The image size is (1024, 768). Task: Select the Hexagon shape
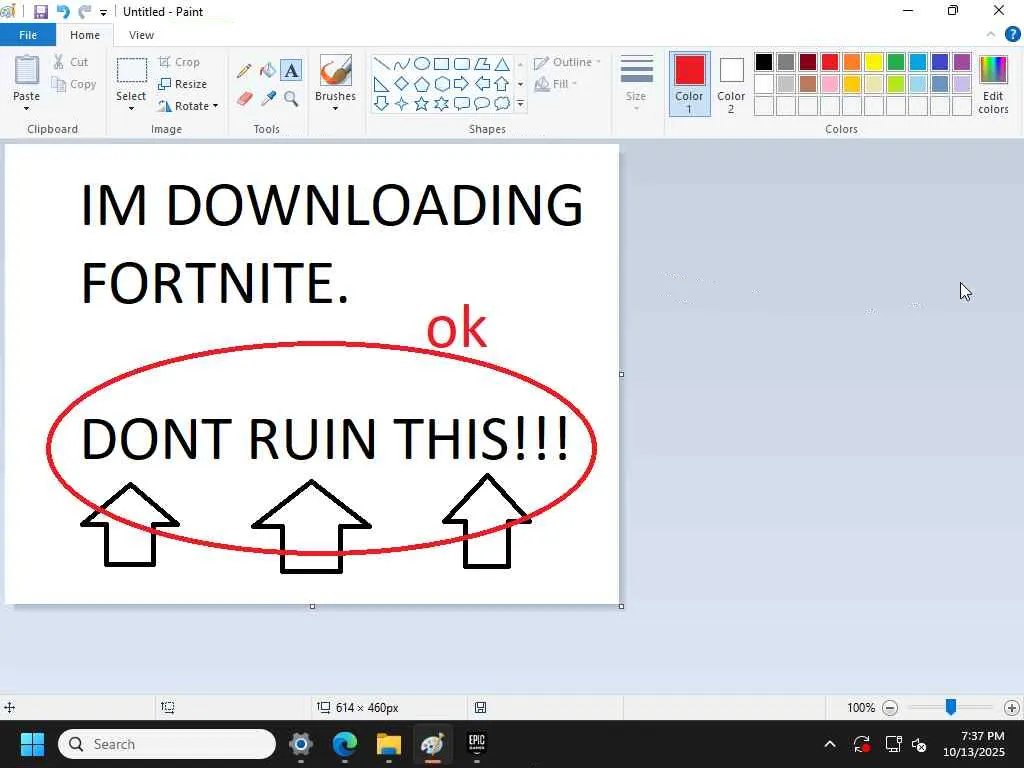tap(441, 84)
